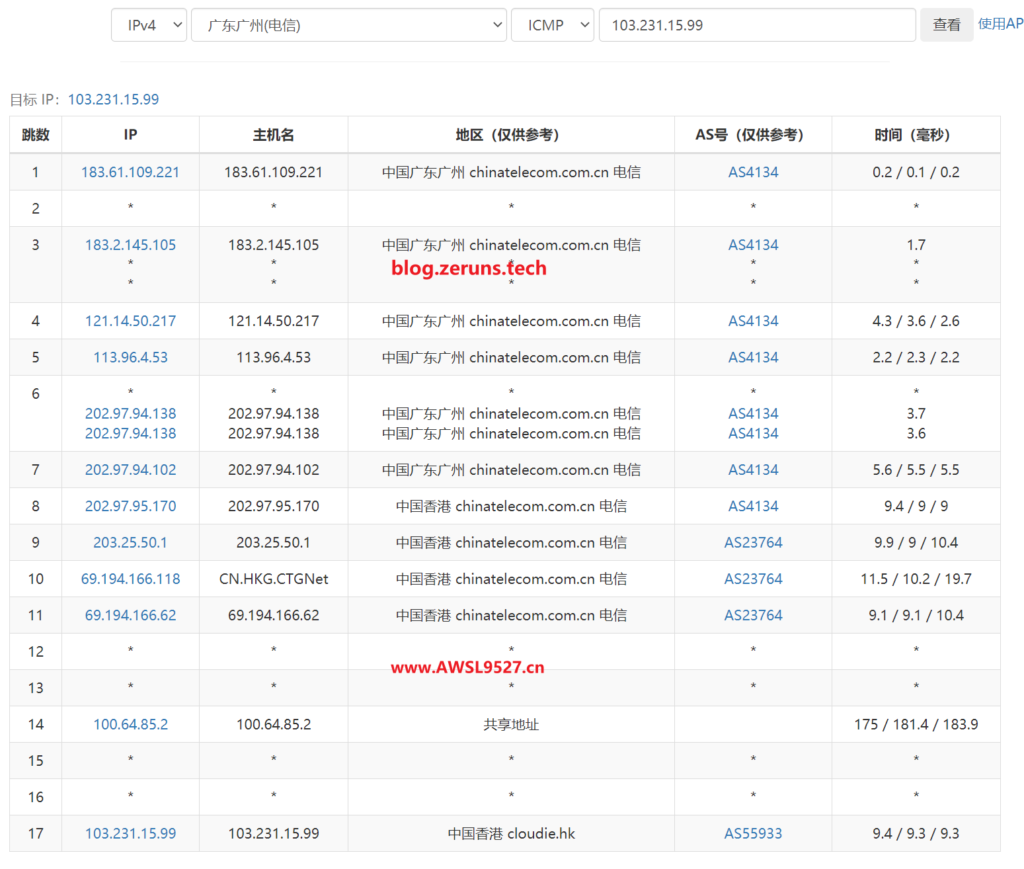Click the IP column header
The image size is (1024, 869).
click(x=131, y=135)
